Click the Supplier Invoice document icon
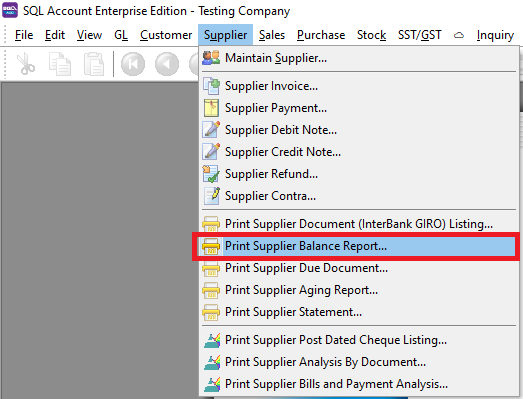The width and height of the screenshot is (523, 399). 211,86
